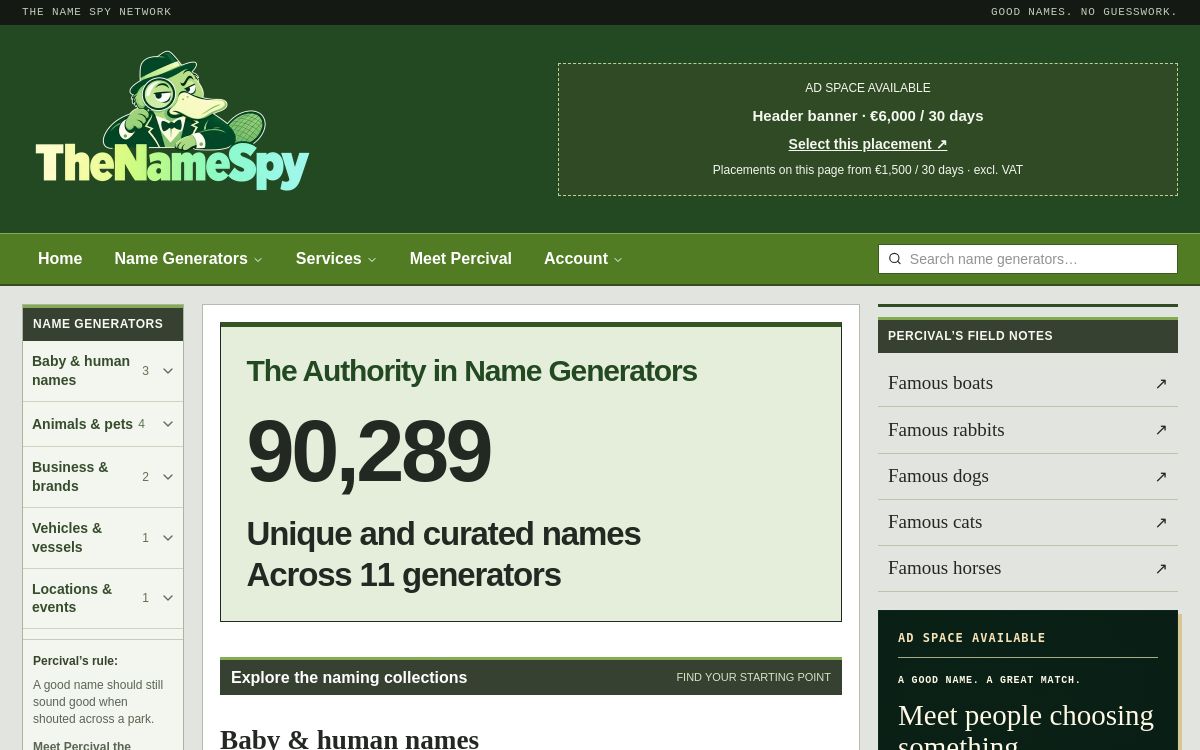Image resolution: width=1200 pixels, height=750 pixels.
Task: Open Services dropdown menu
Action: [x=336, y=259]
